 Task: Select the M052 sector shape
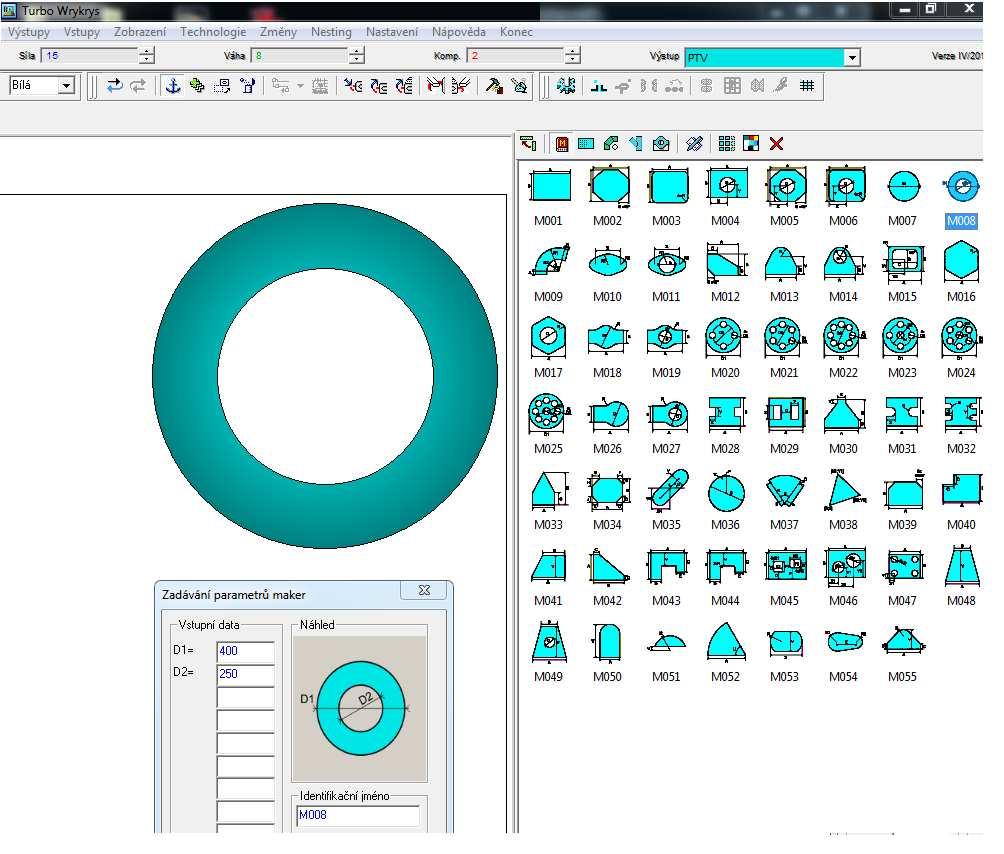pos(725,641)
